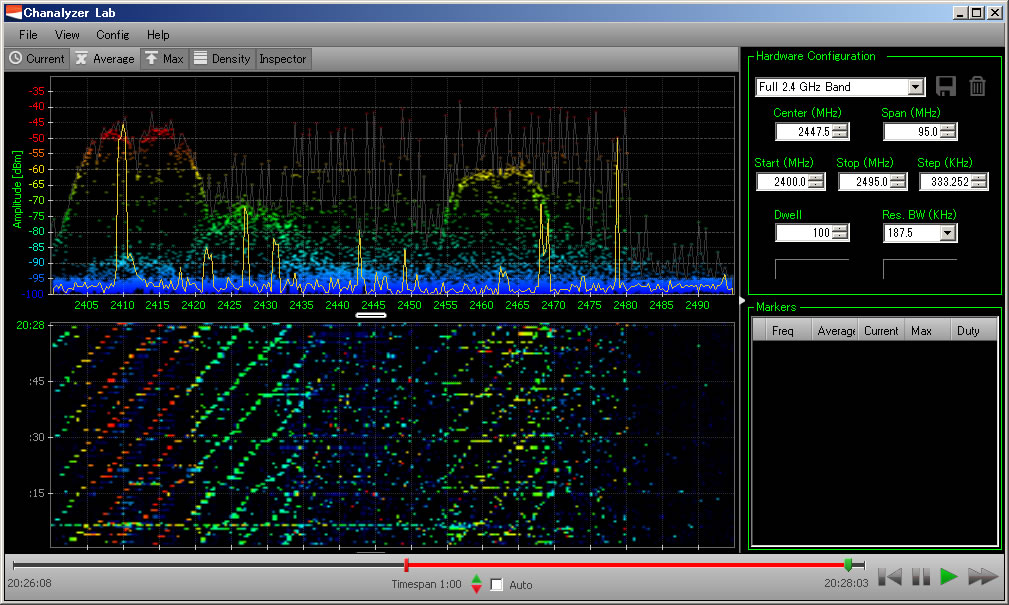Skip to beginning of recording
The image size is (1009, 605).
pyautogui.click(x=890, y=577)
